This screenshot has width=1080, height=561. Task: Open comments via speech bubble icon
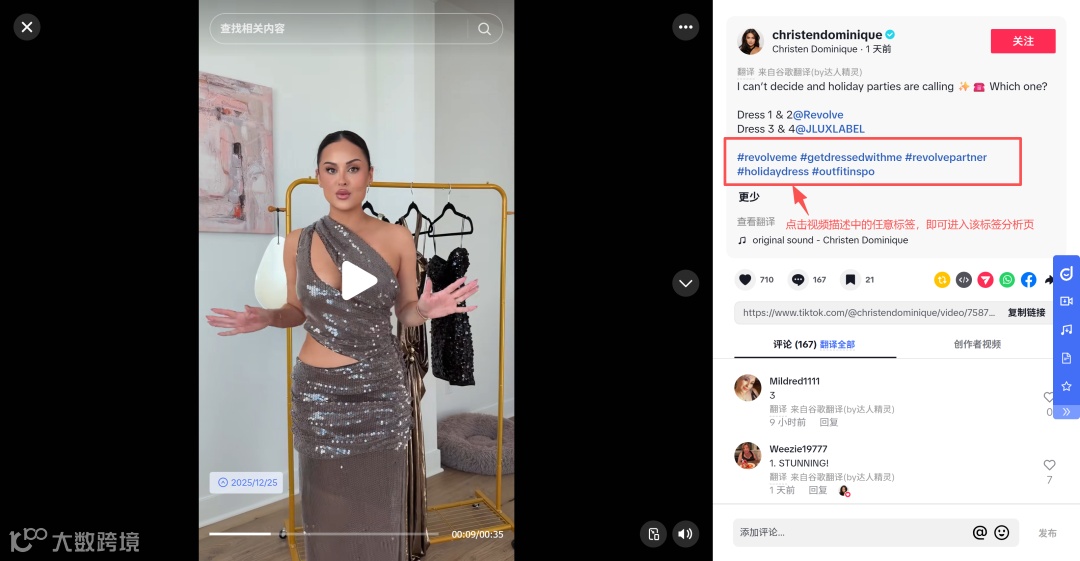[798, 280]
